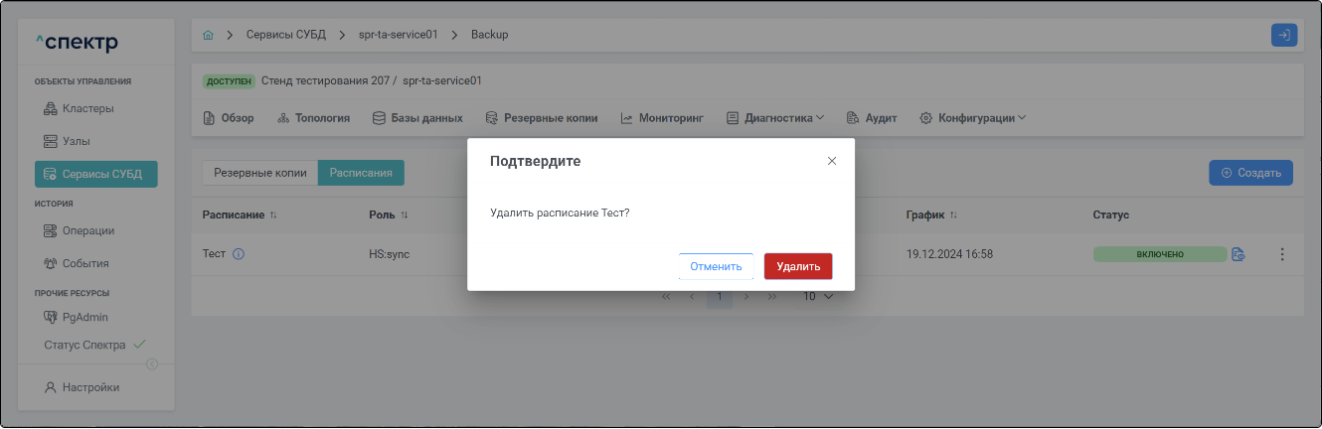
Task: Click Тест schedule name cell
Action: [214, 254]
